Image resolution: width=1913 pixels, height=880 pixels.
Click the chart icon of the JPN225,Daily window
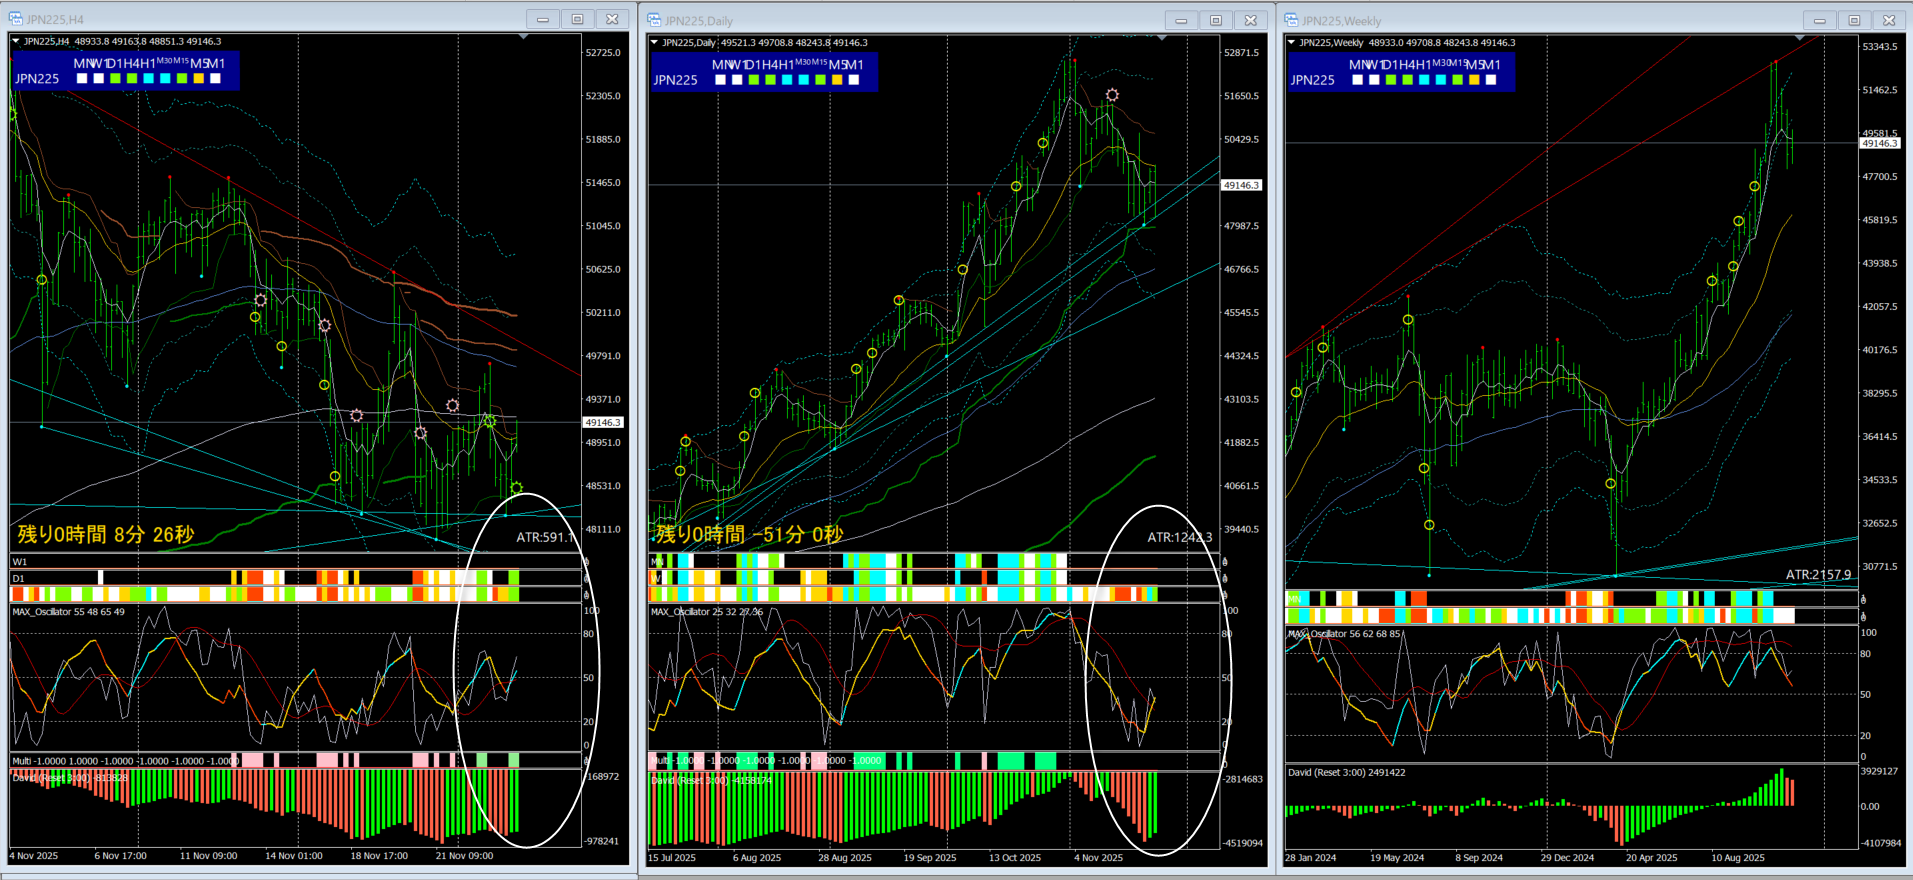point(654,20)
